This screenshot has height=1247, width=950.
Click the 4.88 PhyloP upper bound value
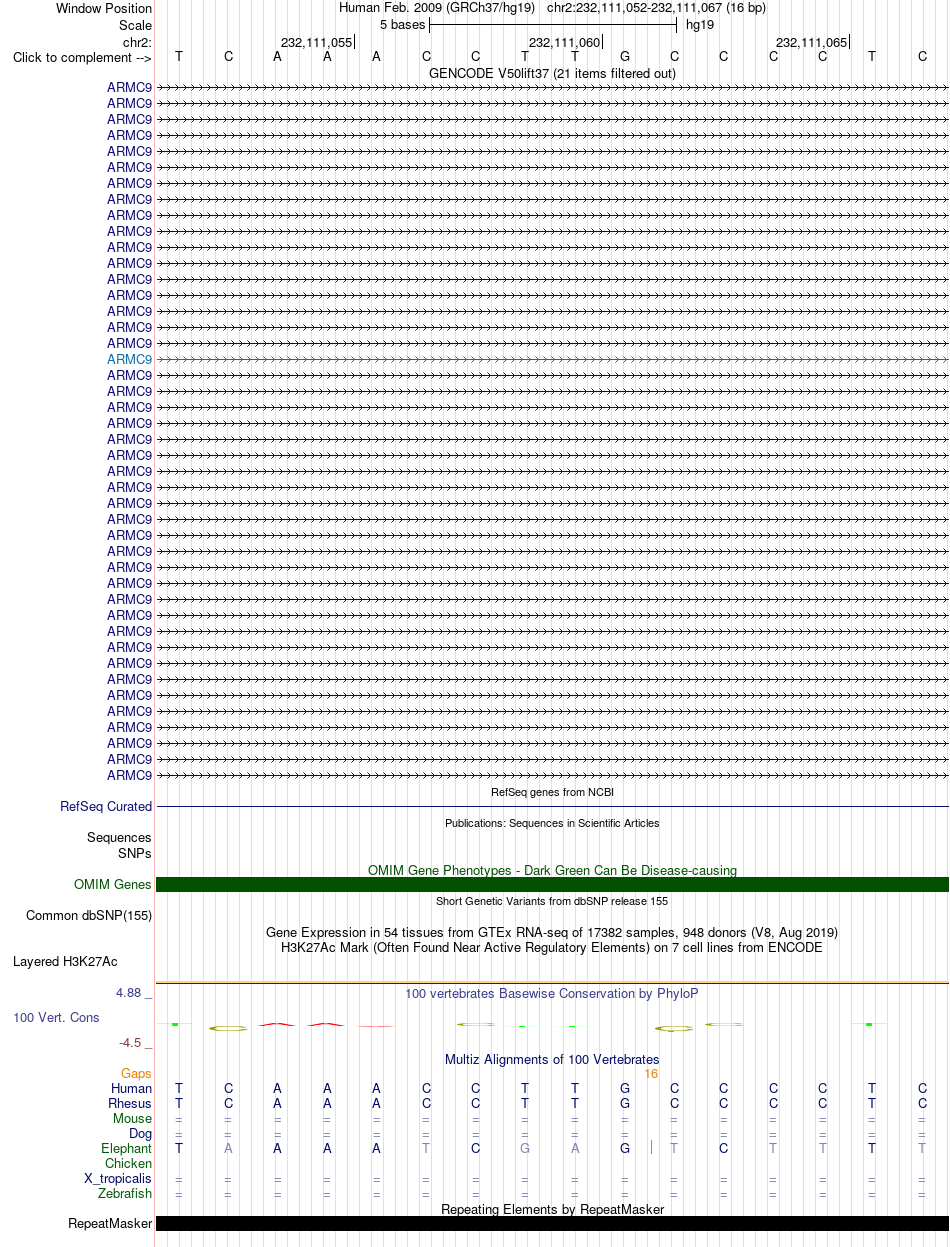134,992
